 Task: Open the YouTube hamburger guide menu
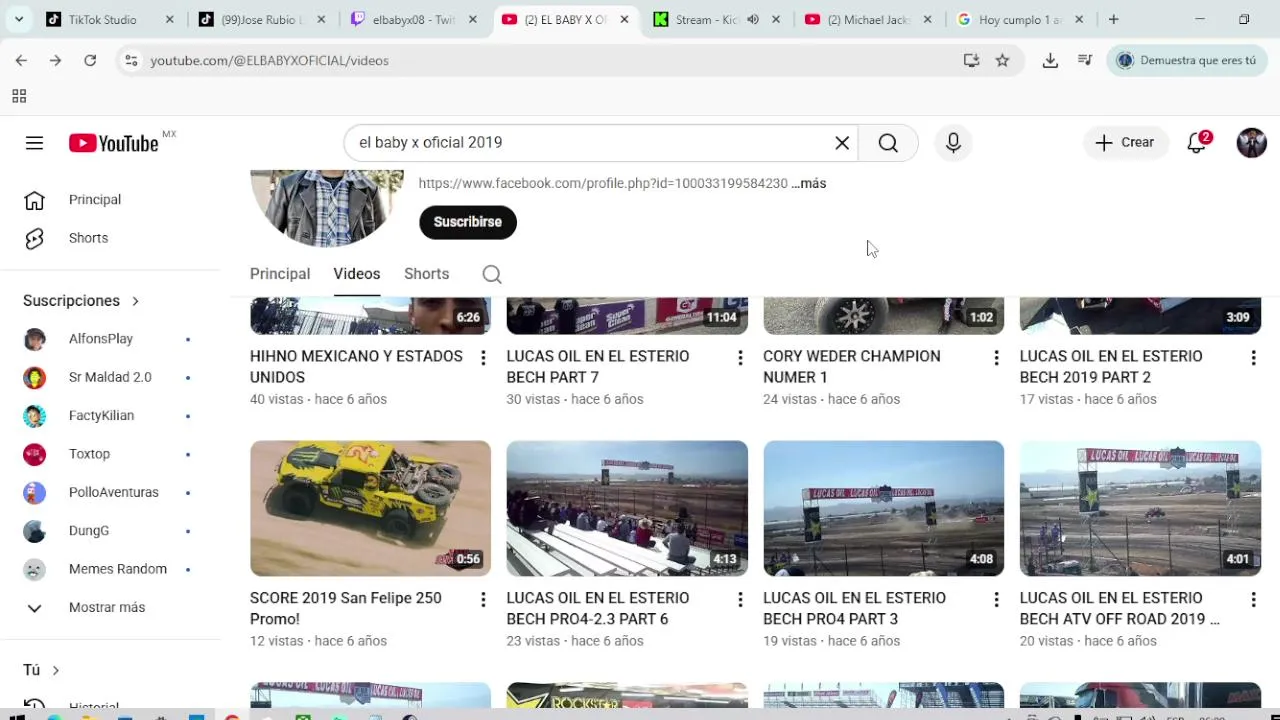(34, 143)
